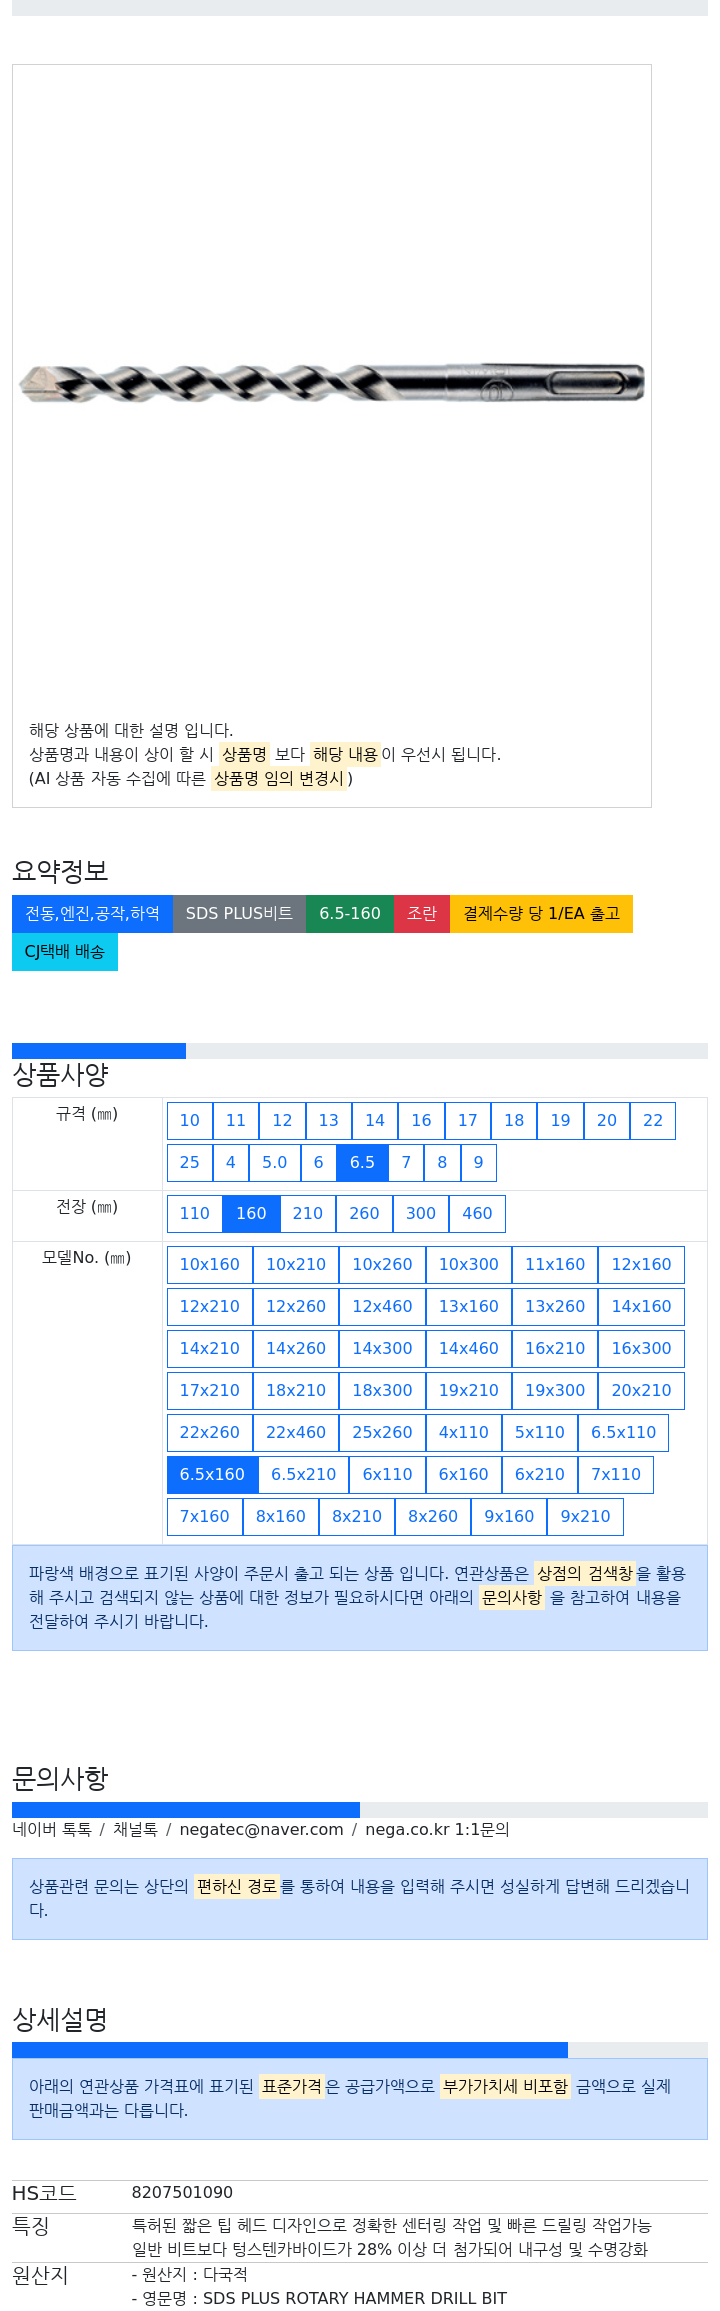
Task: Click the red 조란 brand tag
Action: 422,913
